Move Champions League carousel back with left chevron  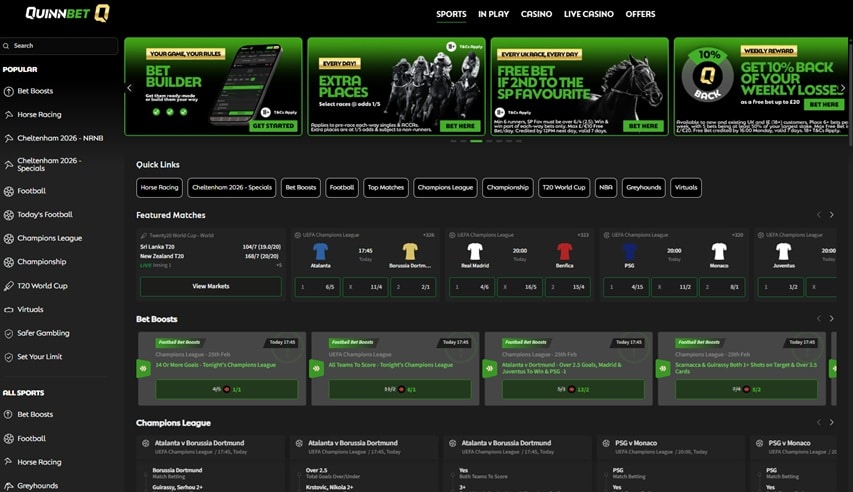tap(819, 422)
